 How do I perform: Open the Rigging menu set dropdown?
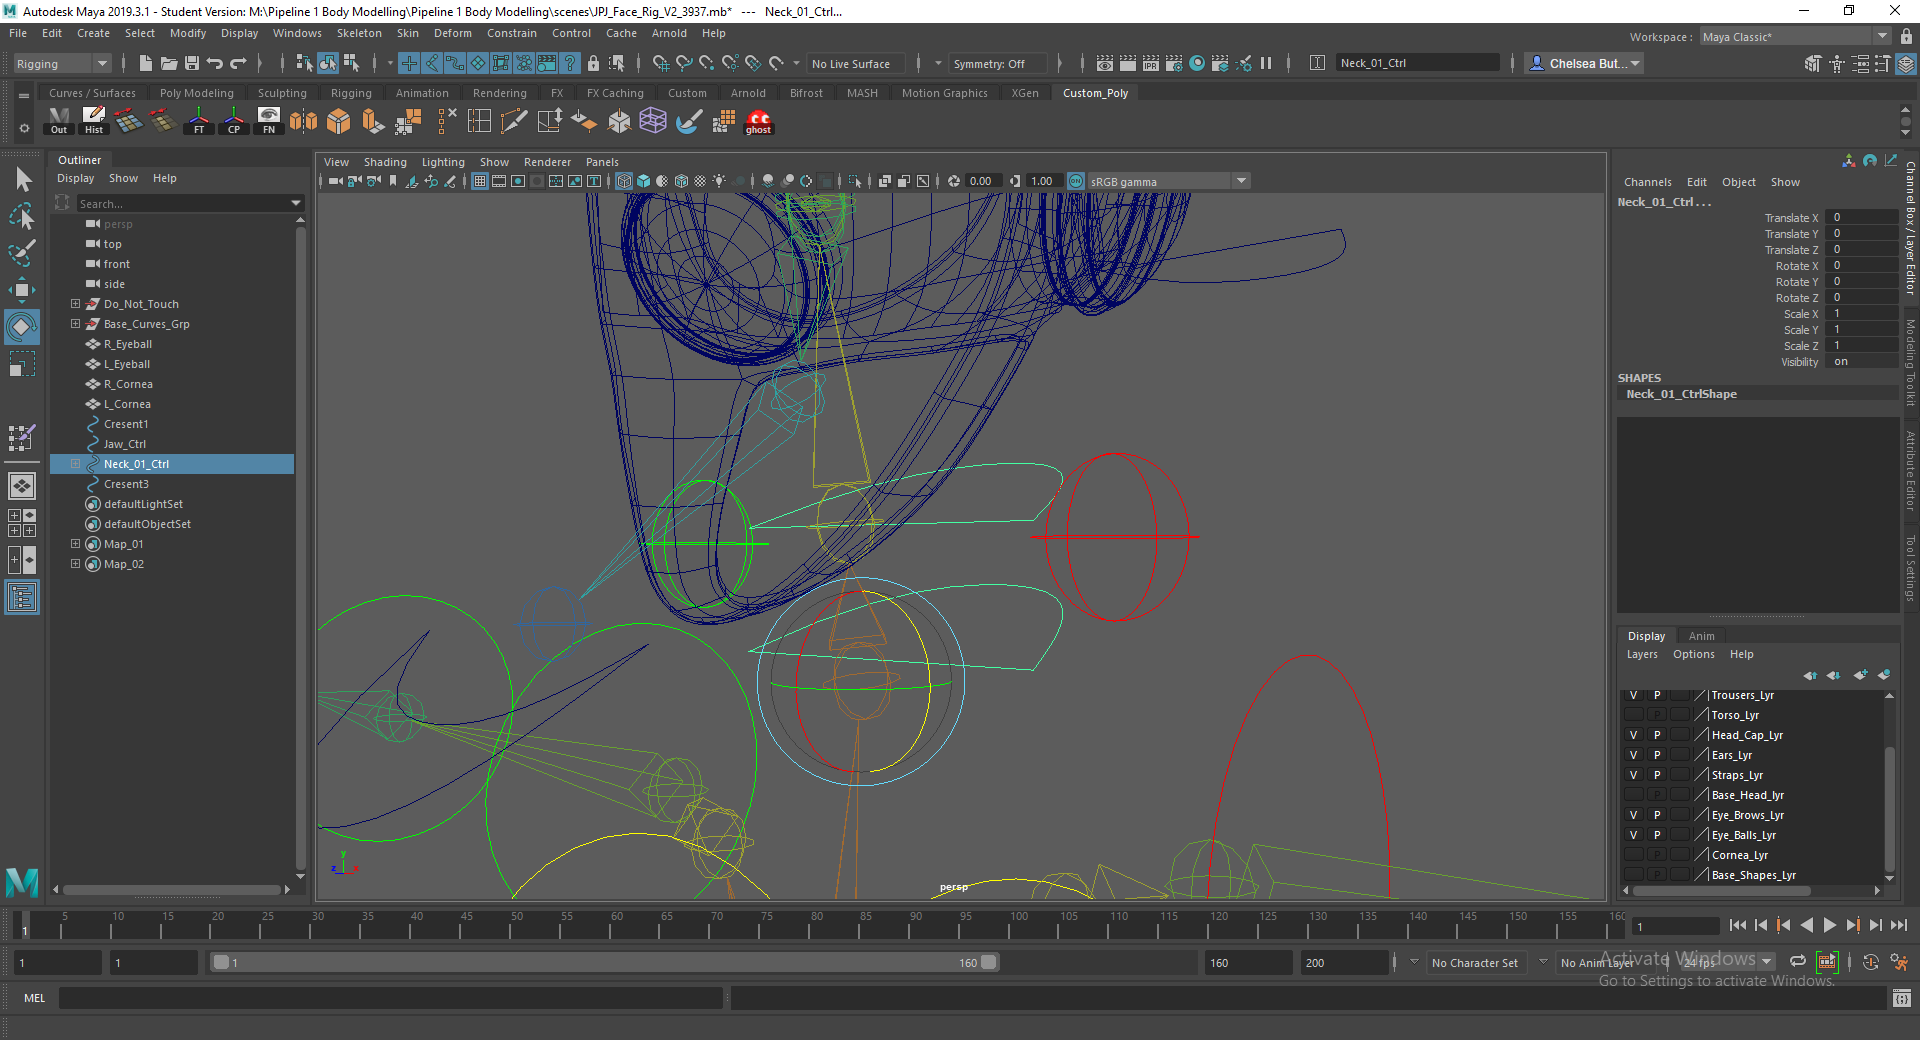click(x=100, y=63)
